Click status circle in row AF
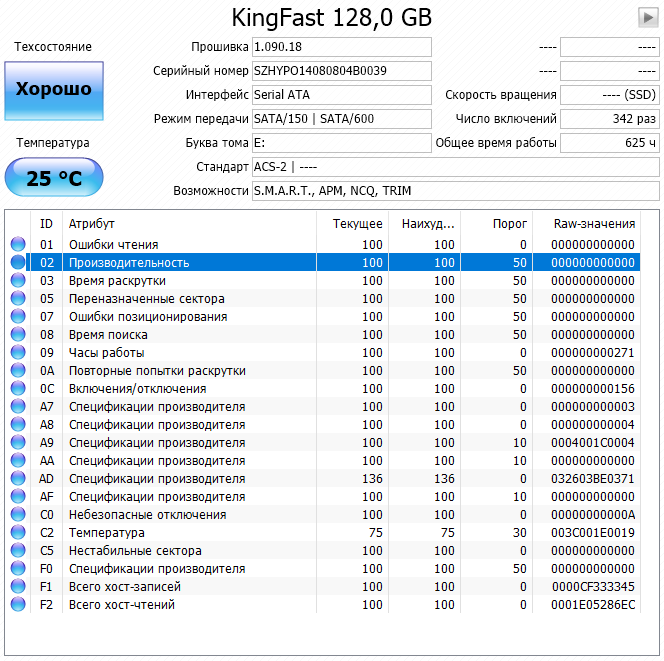This screenshot has width=664, height=661. click(18, 496)
